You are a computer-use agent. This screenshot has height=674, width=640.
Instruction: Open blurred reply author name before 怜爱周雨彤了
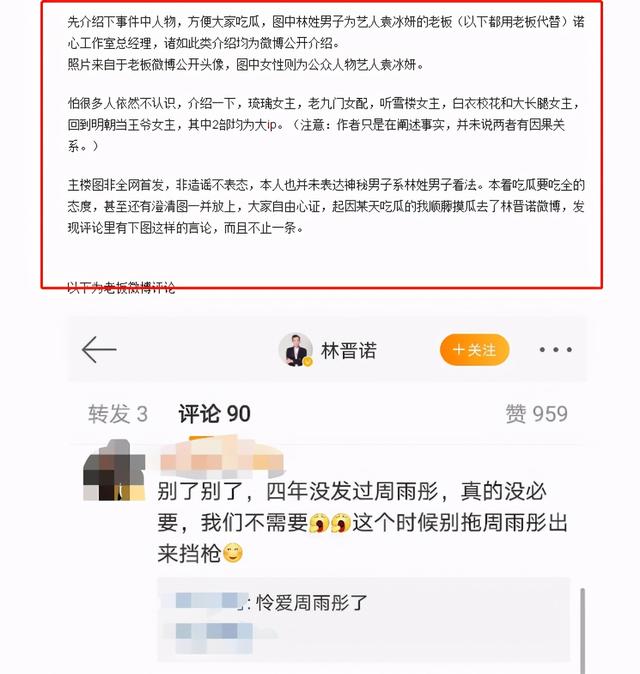coord(207,601)
